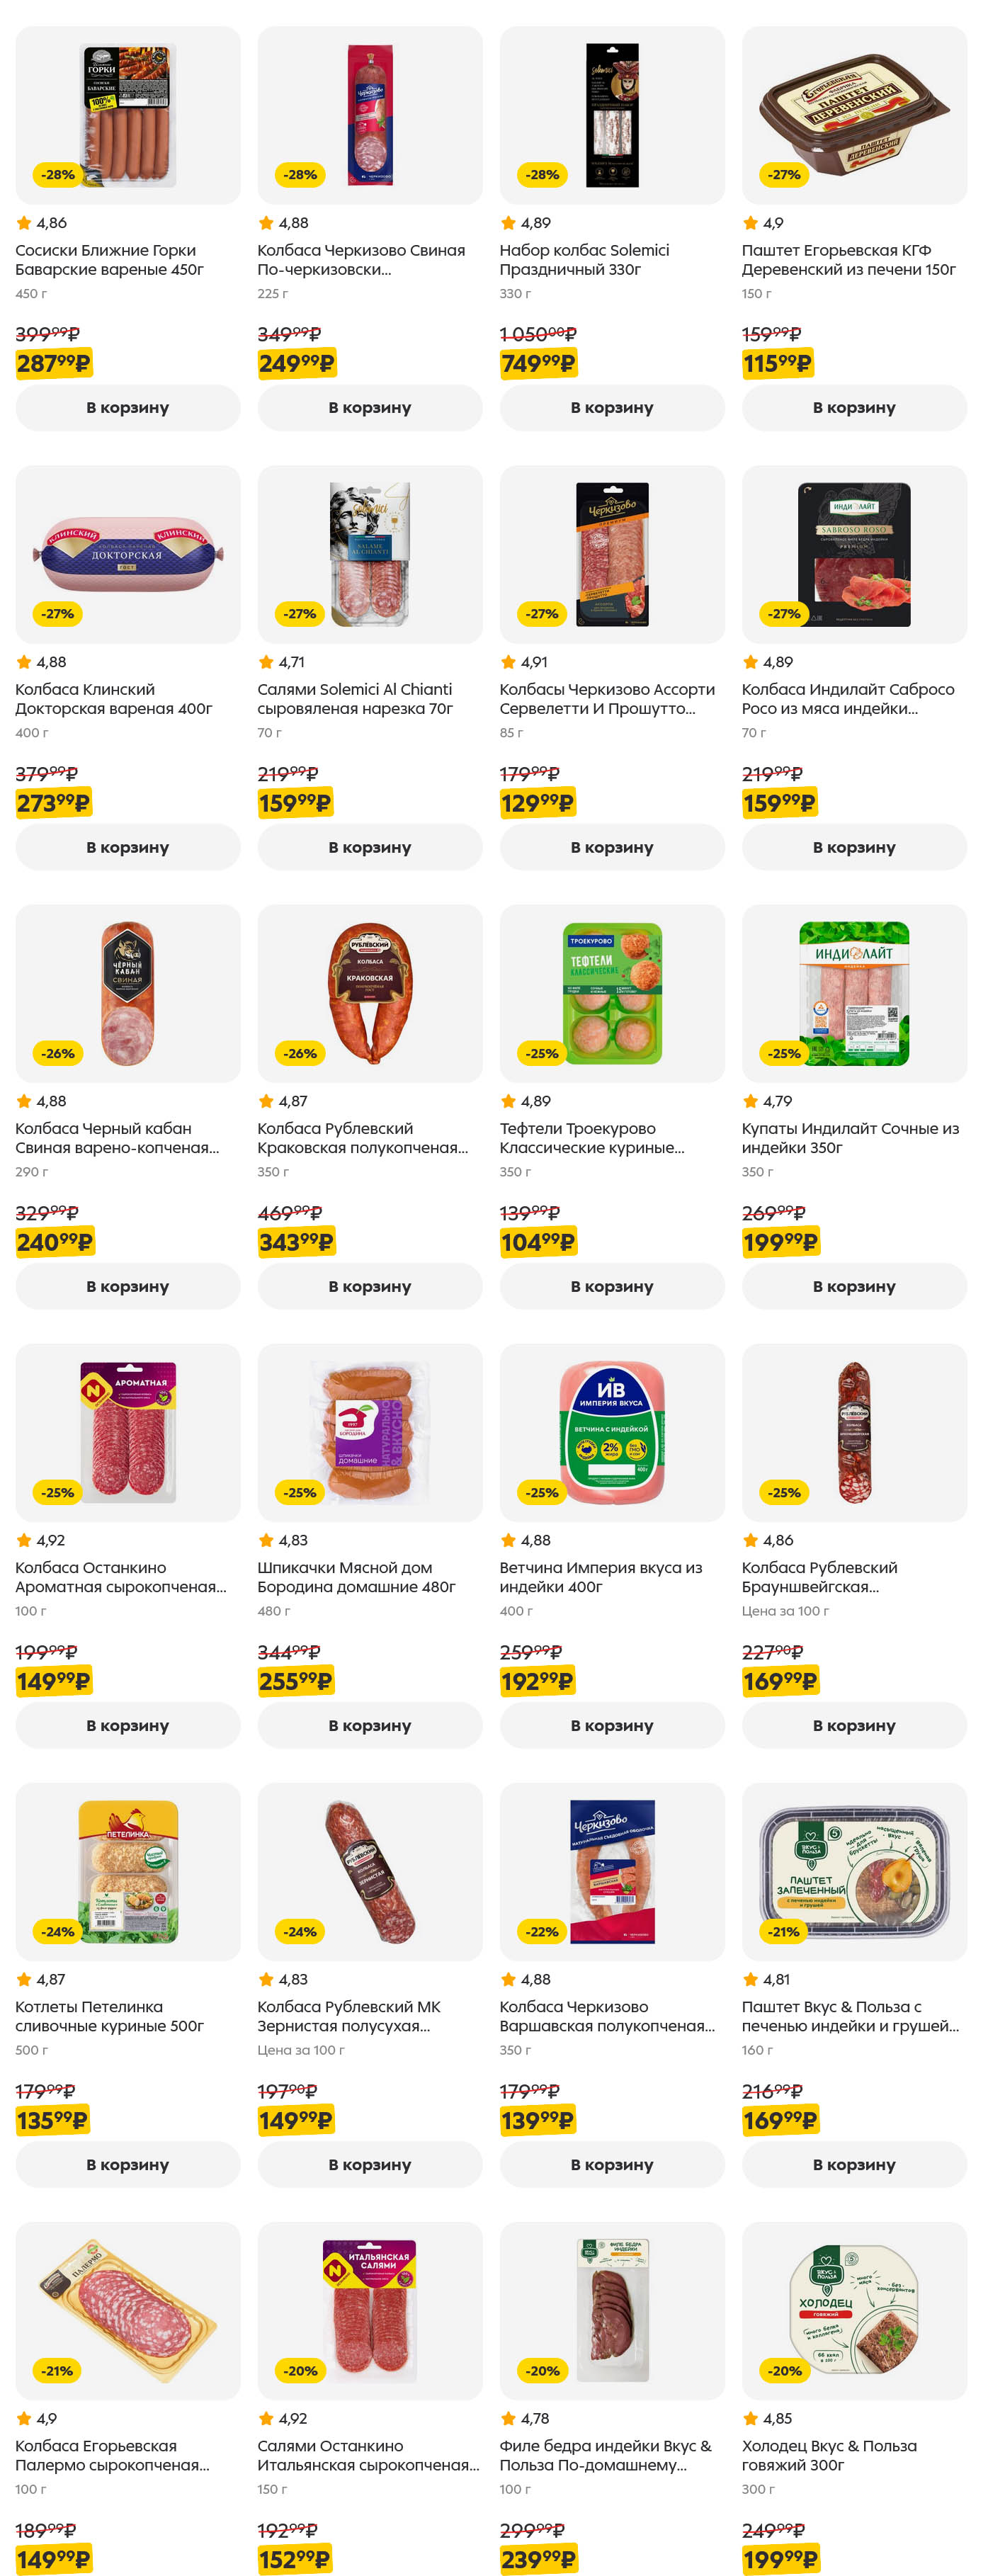The height and width of the screenshot is (2576, 988).
Task: Click the star icon for Холодец Вкус & Польза
Action: click(x=750, y=2418)
